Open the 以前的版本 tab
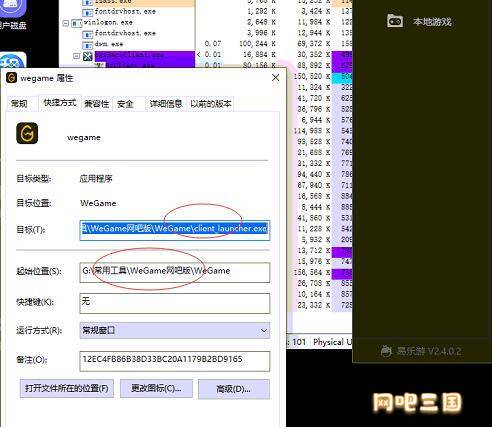 (x=211, y=104)
